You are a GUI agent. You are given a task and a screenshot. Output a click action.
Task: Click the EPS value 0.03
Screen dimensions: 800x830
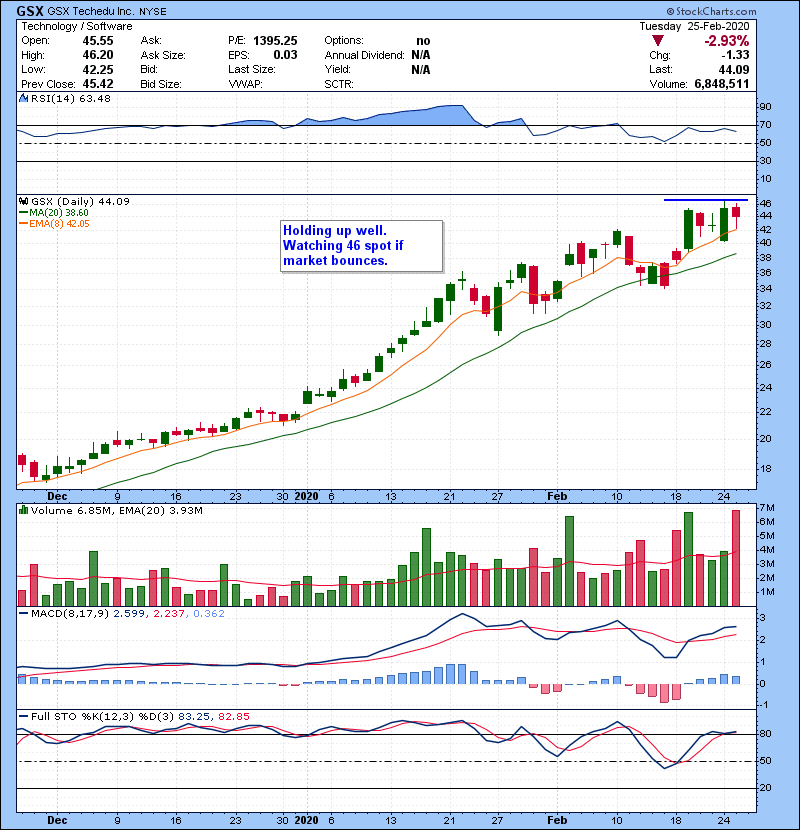(285, 55)
